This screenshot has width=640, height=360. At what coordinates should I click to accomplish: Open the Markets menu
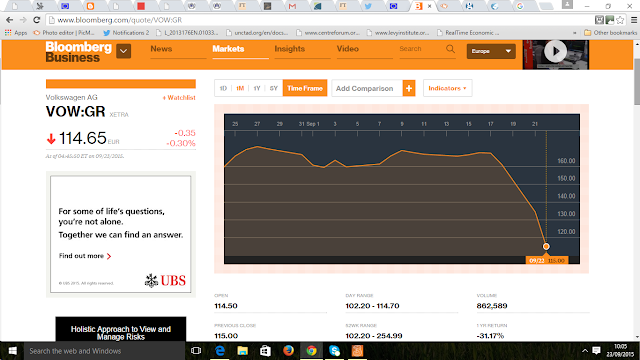coord(228,49)
